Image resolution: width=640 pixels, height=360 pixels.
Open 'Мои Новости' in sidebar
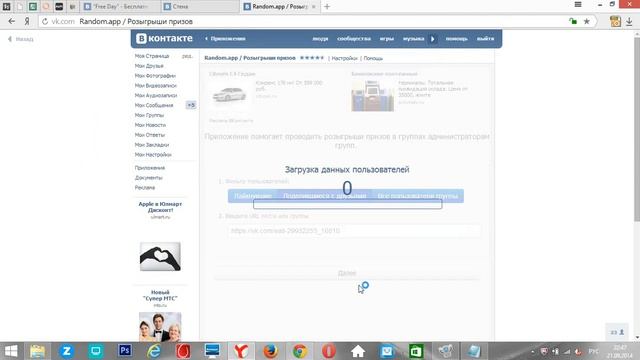tap(150, 125)
